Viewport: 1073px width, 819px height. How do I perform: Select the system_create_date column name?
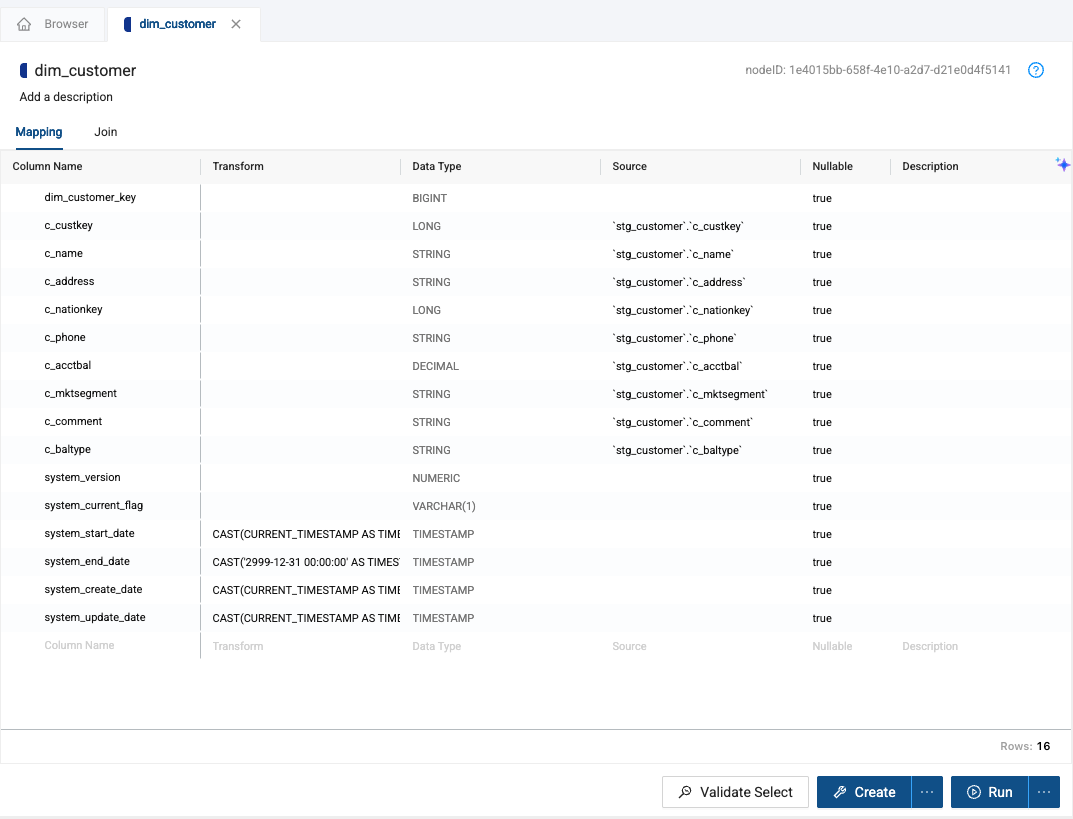tap(93, 590)
